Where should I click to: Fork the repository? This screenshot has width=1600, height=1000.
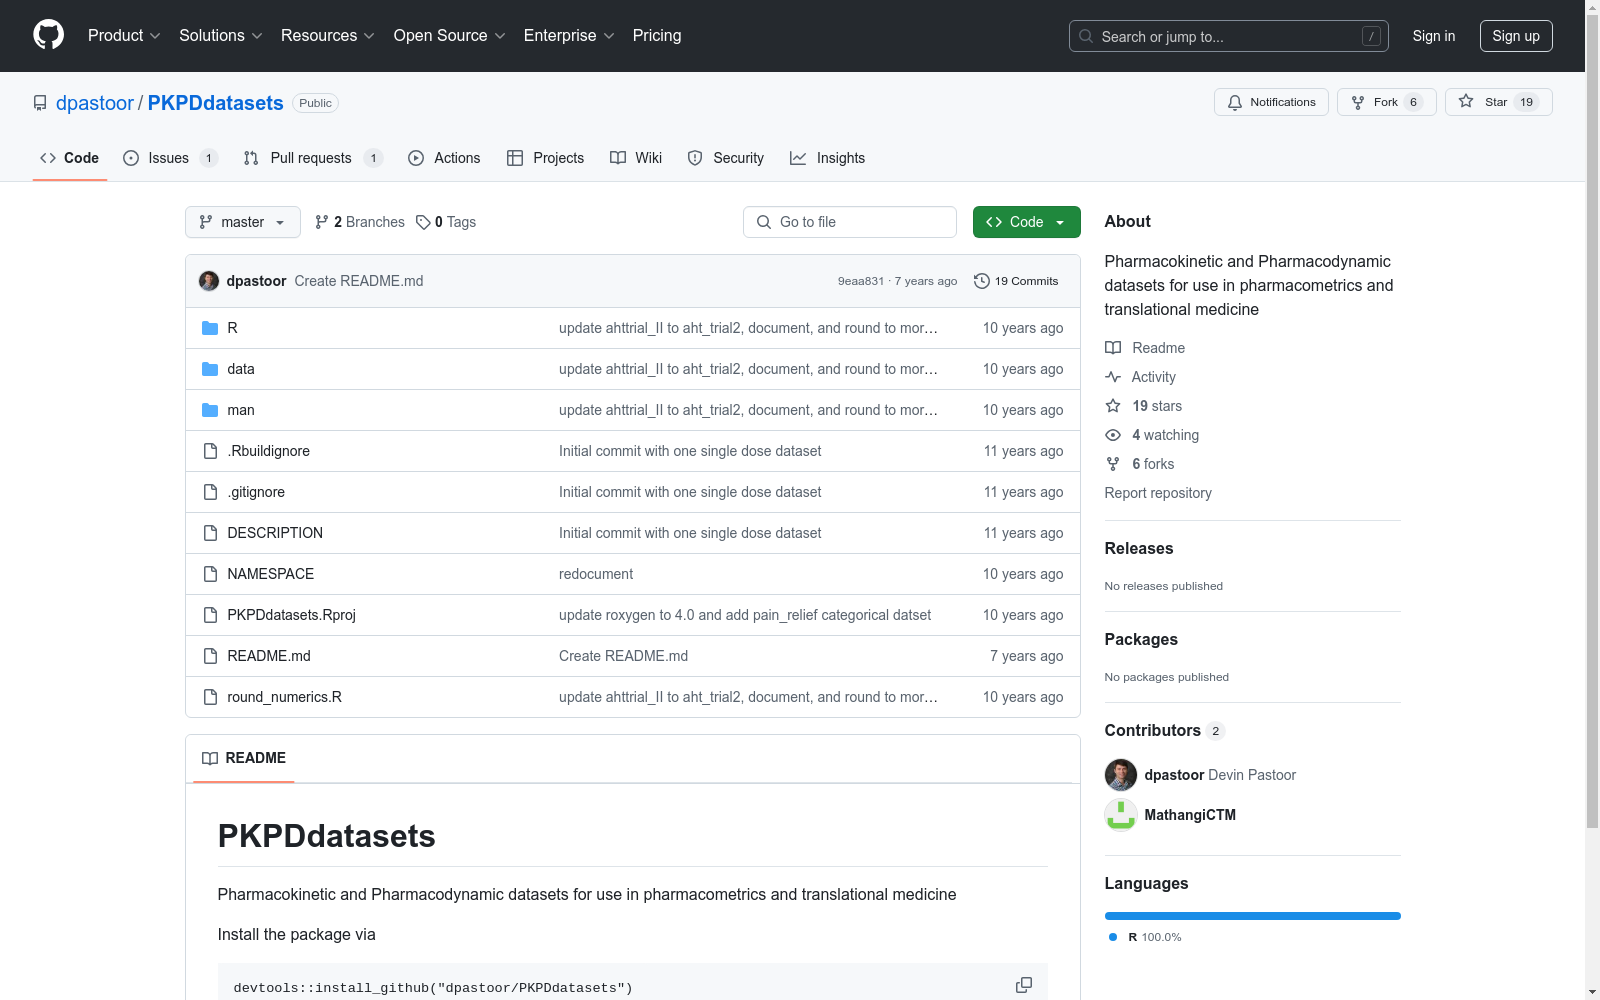tap(1386, 102)
